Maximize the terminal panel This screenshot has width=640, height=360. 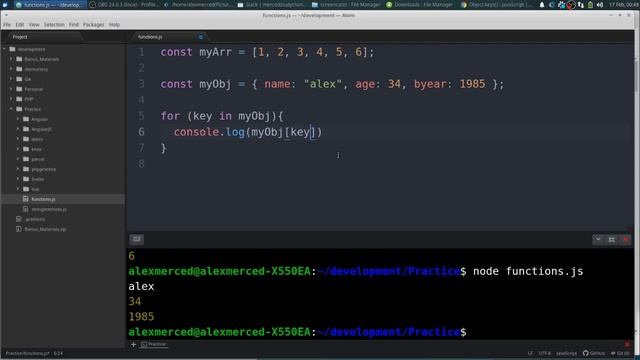[x=611, y=240]
